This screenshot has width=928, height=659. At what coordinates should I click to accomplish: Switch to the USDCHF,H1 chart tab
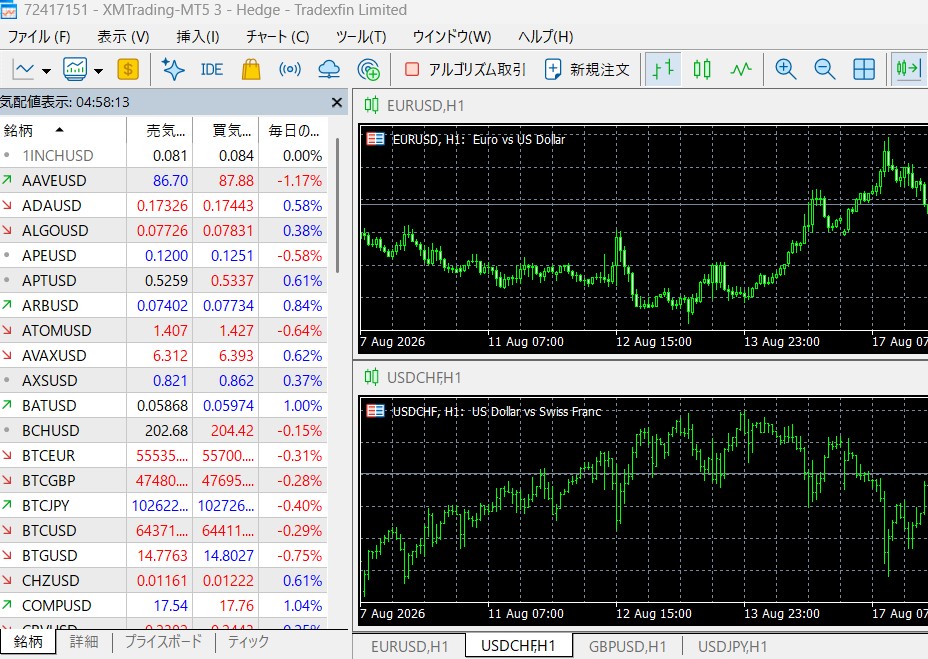click(x=518, y=645)
